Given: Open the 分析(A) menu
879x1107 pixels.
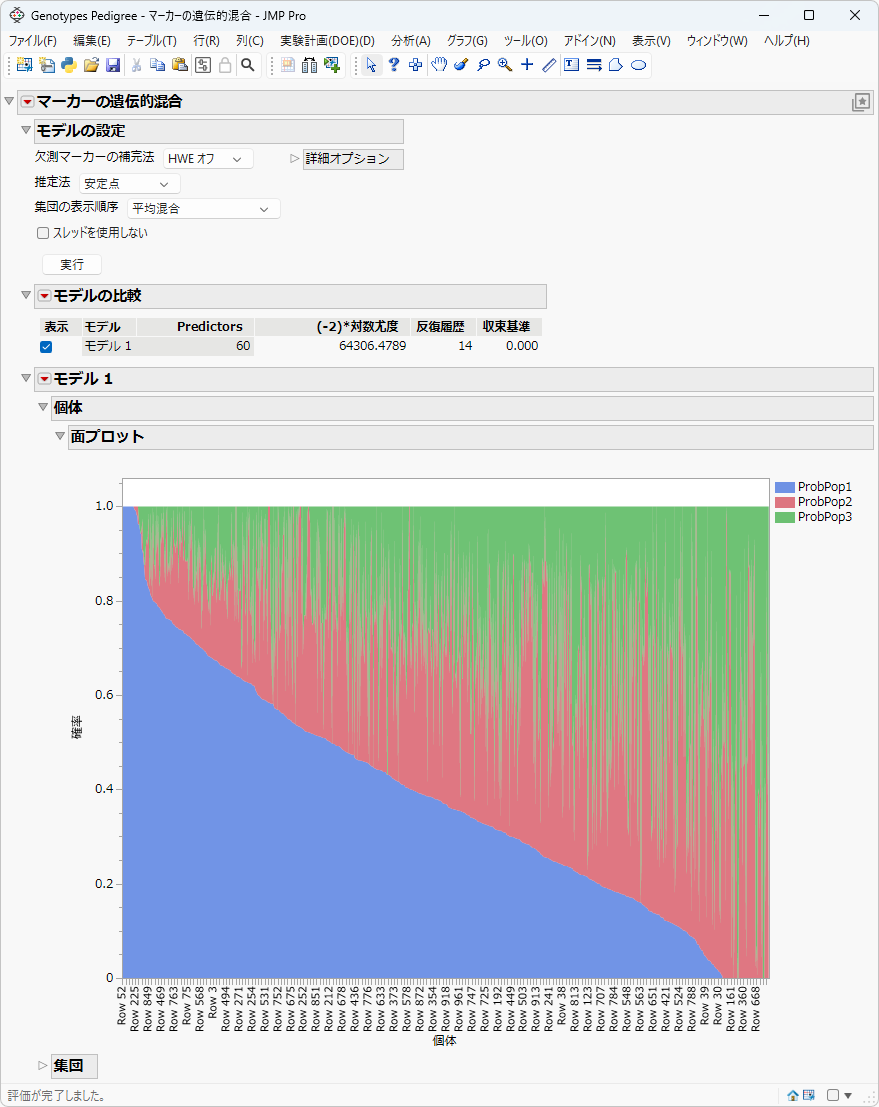Looking at the screenshot, I should pos(411,41).
